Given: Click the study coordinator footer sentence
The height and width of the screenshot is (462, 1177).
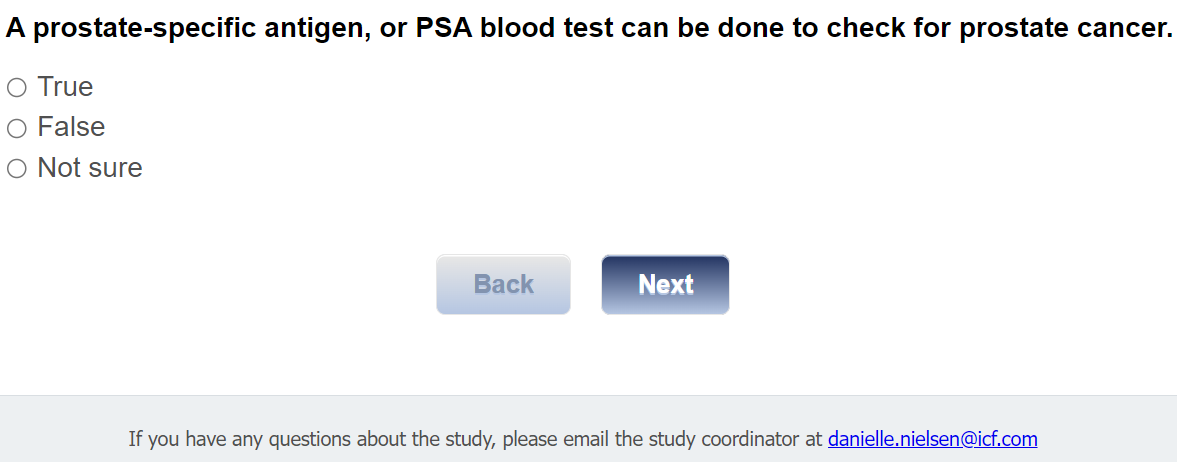Looking at the screenshot, I should [477, 438].
